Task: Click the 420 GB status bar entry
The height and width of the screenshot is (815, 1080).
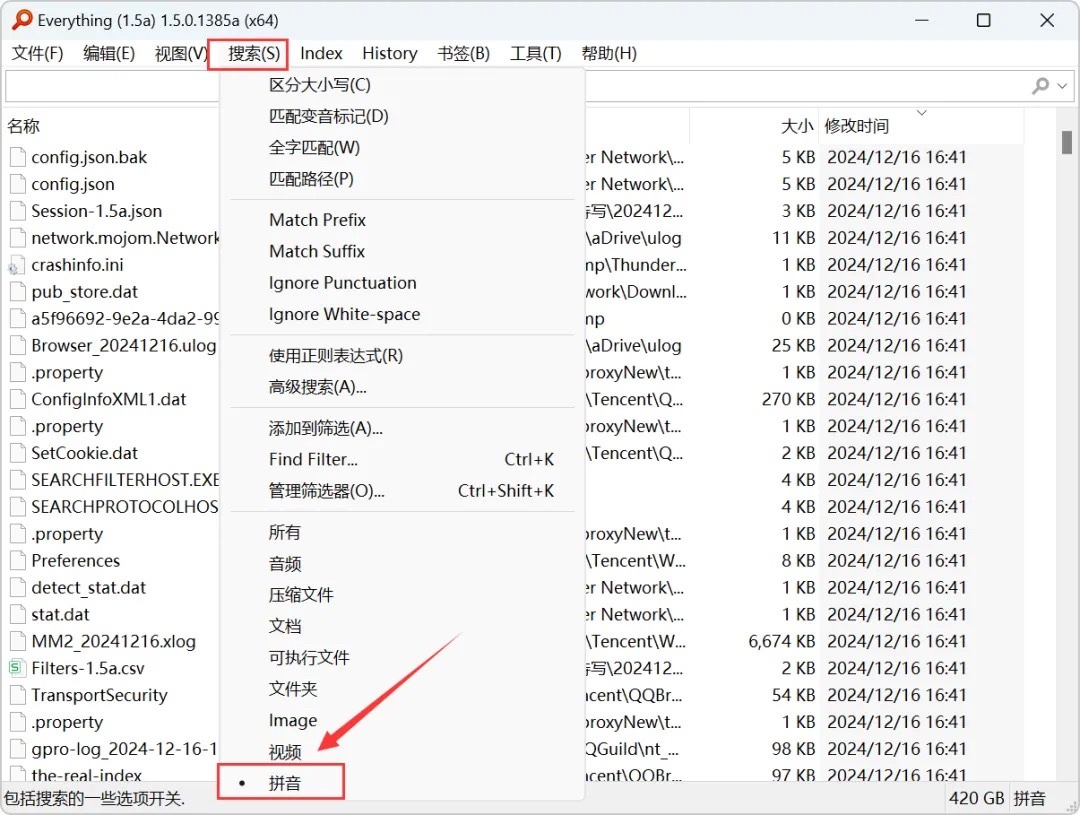Action: (977, 798)
